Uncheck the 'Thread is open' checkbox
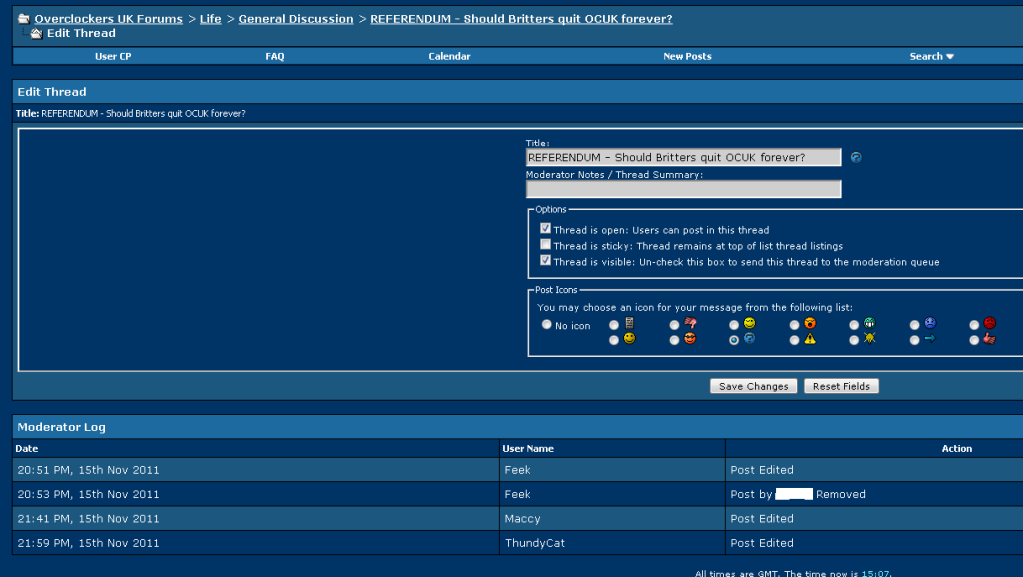This screenshot has width=1023, height=577. 545,229
